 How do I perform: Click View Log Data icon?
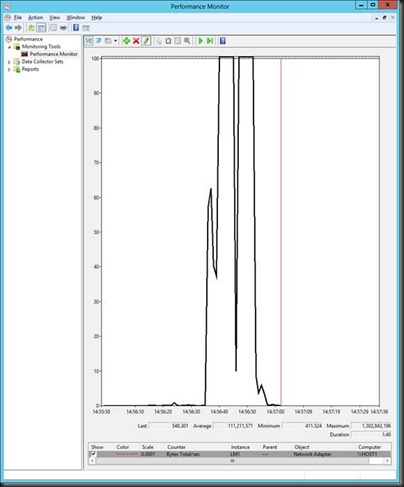coord(99,41)
